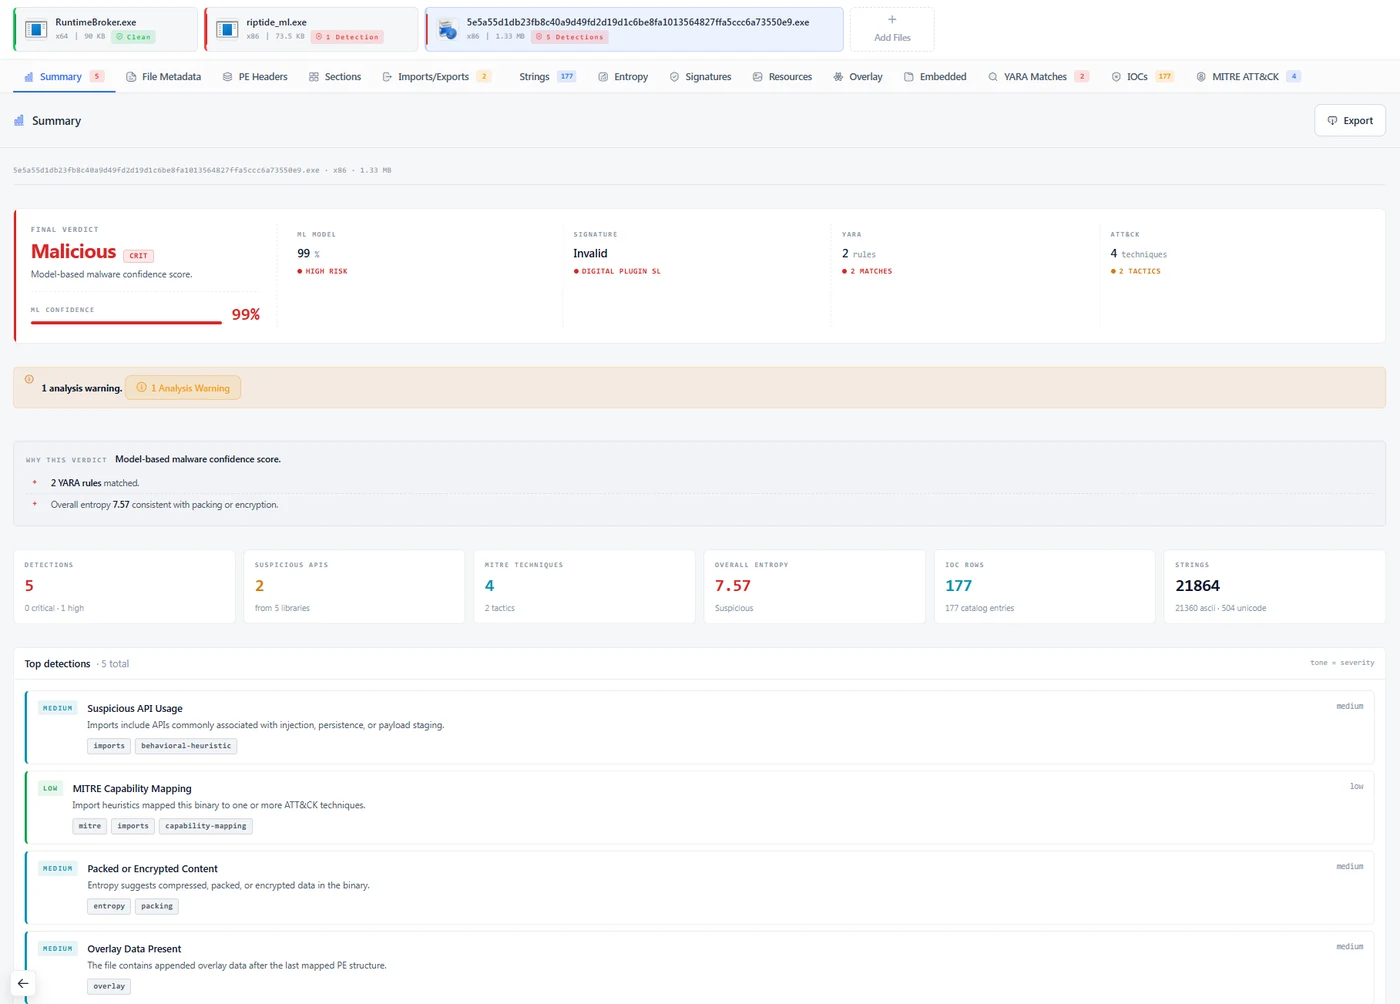
Task: Click the Add Files button
Action: coord(892,29)
